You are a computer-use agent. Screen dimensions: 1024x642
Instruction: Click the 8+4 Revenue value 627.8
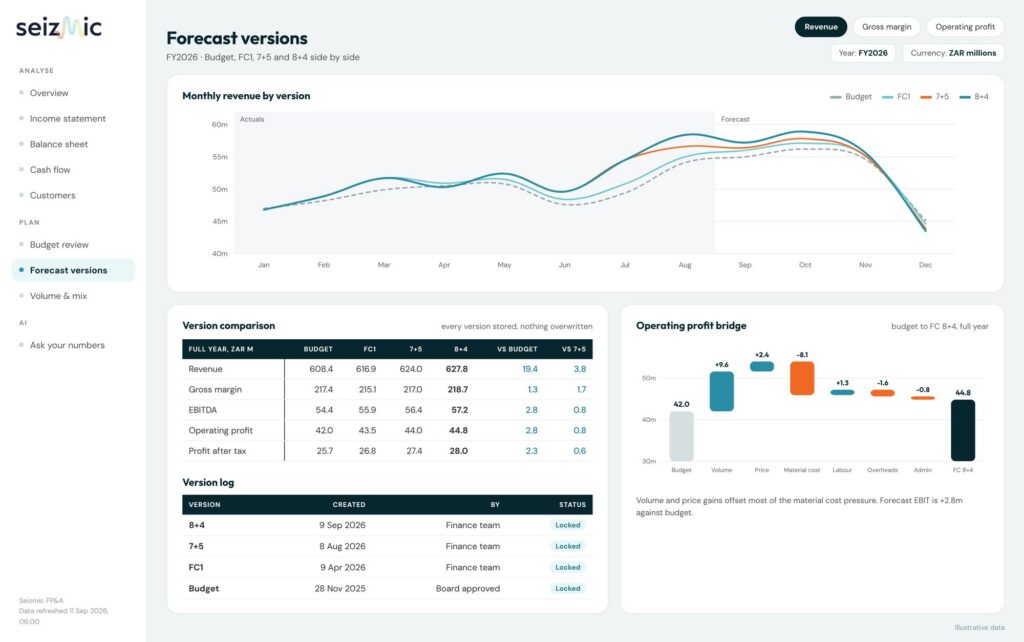[456, 369]
